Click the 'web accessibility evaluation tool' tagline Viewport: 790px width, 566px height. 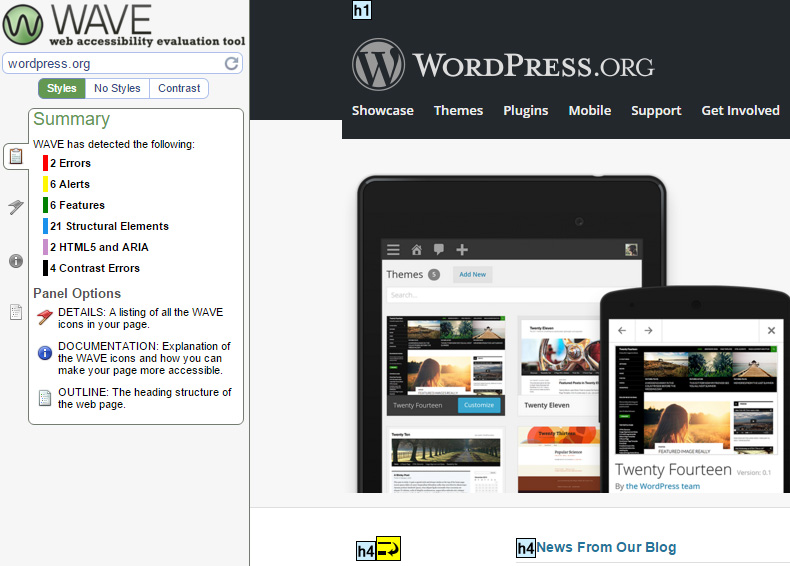(147, 41)
